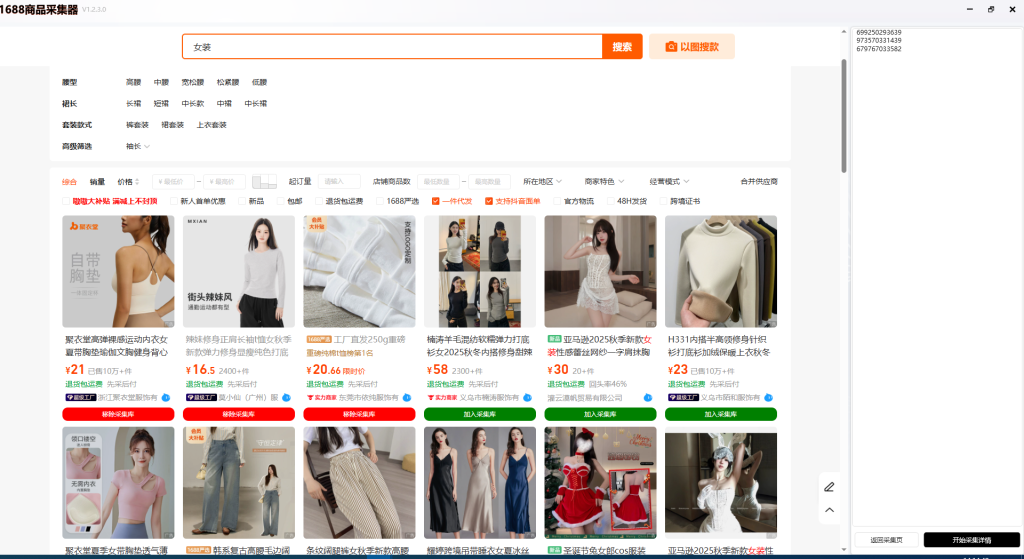Screen dimensions: 1024x559
Task: Click blue chat icon beside 浙江聚衣堂服饰
Action: click(166, 397)
